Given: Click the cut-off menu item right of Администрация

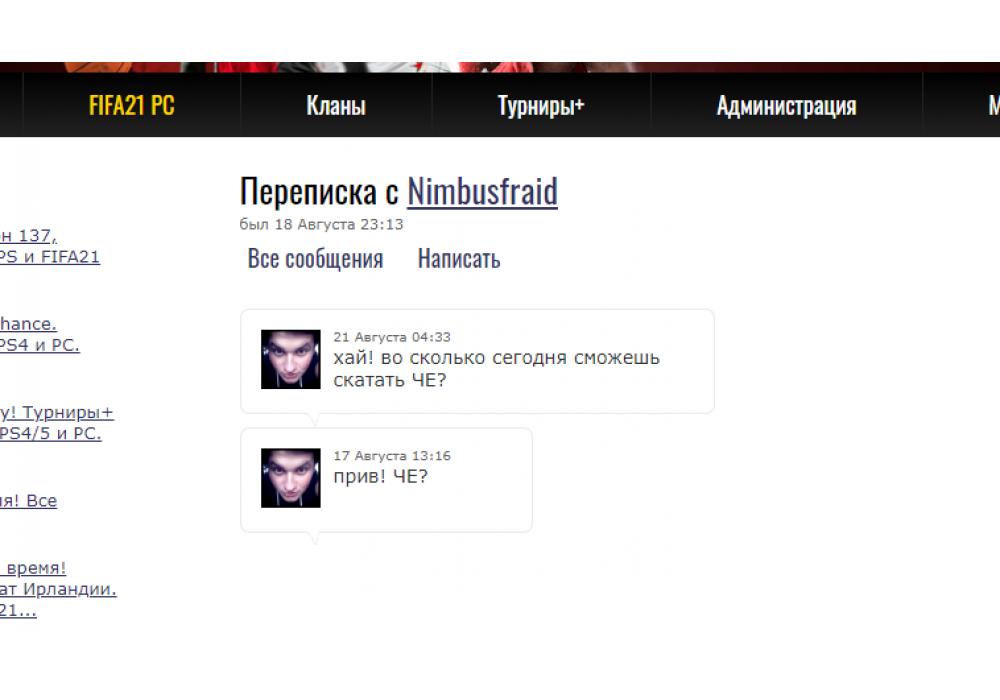Looking at the screenshot, I should click(x=992, y=105).
